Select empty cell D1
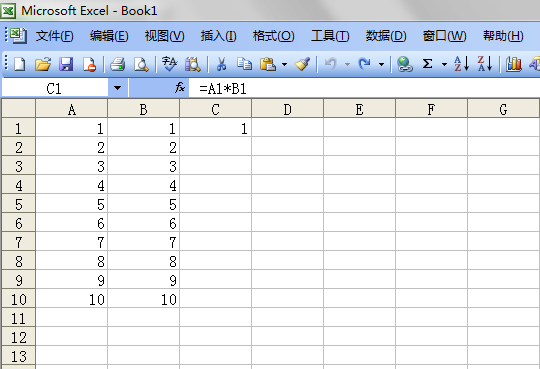Screen dimensions: 540x369 tap(288, 128)
